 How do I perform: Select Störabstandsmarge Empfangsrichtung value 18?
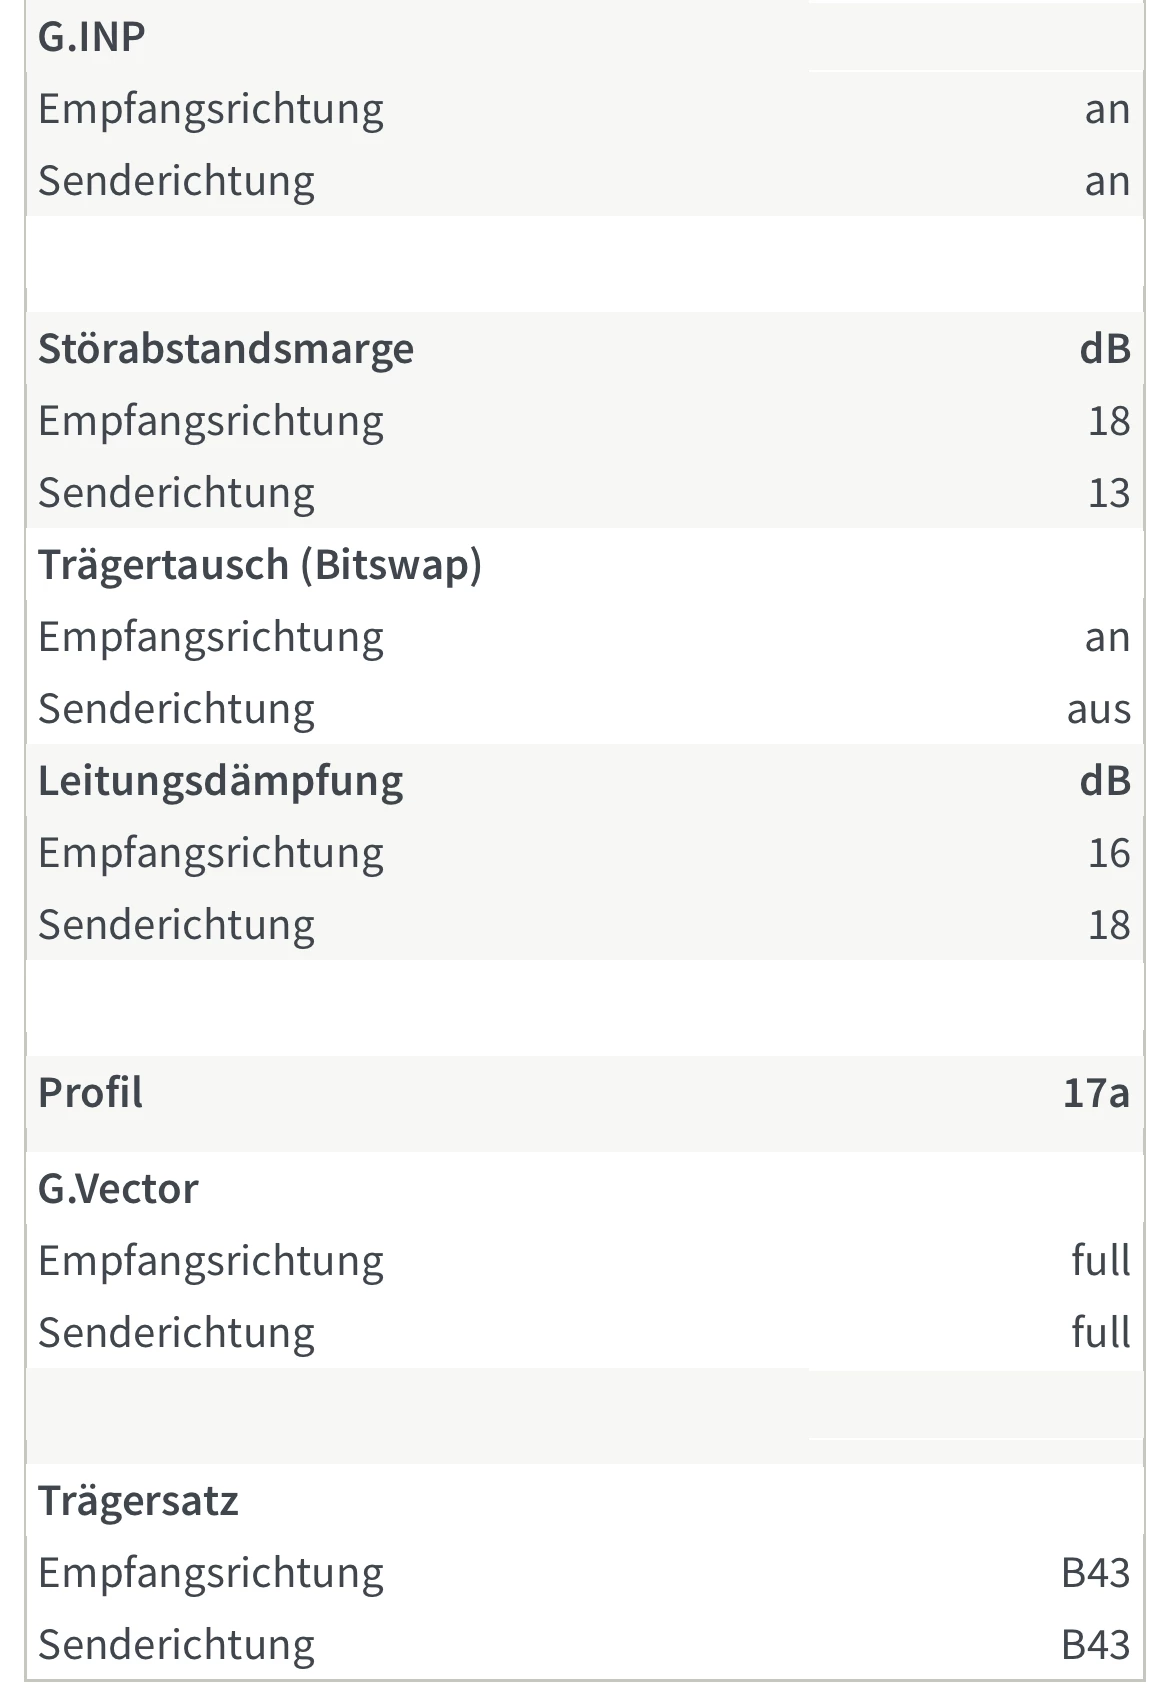[x=1109, y=421]
